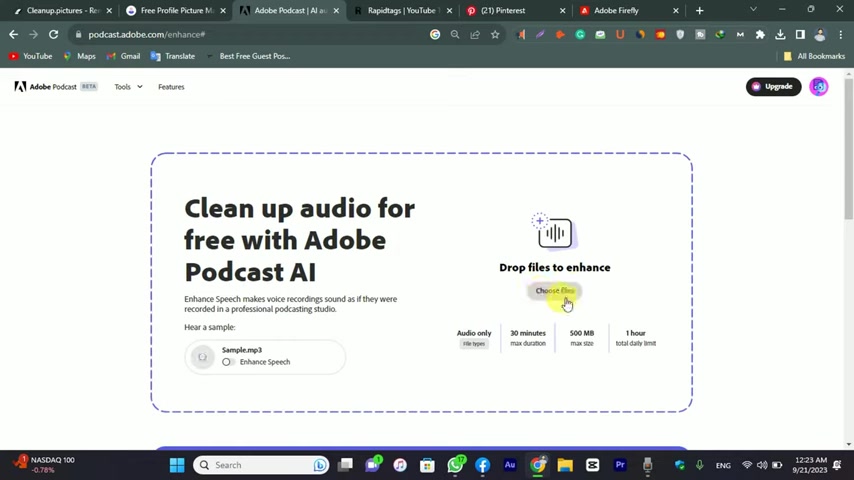Go back to the previous page
The width and height of the screenshot is (854, 480).
pyautogui.click(x=14, y=34)
